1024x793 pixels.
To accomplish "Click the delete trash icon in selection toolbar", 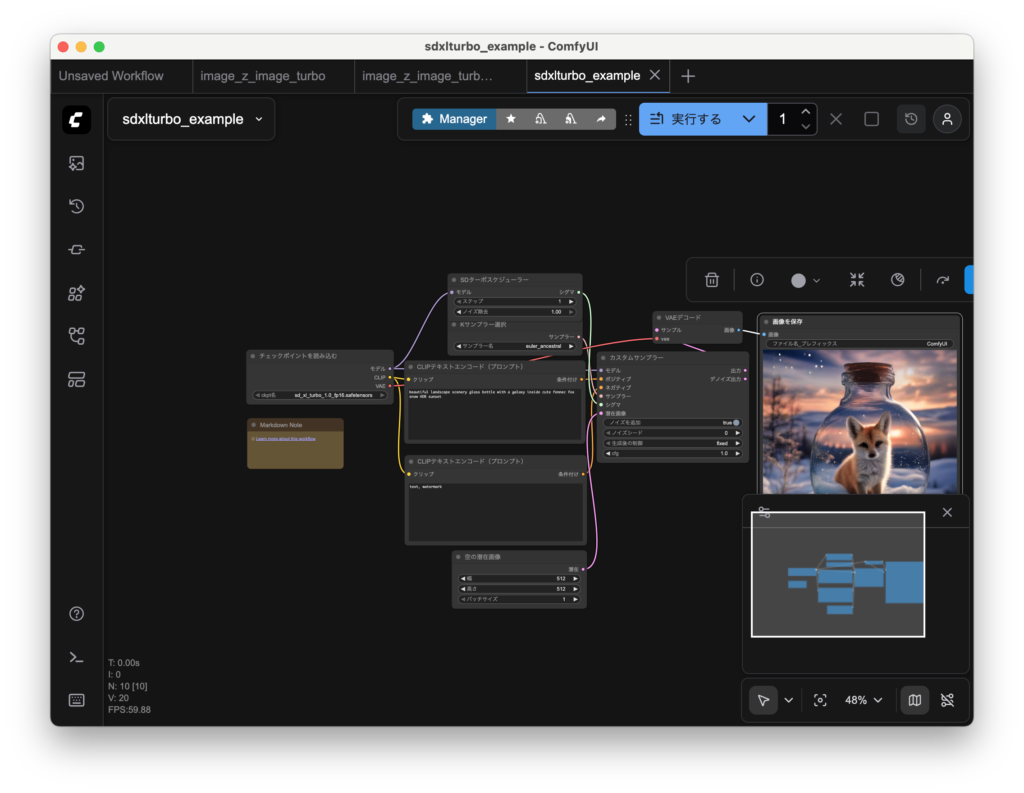I will (x=712, y=280).
